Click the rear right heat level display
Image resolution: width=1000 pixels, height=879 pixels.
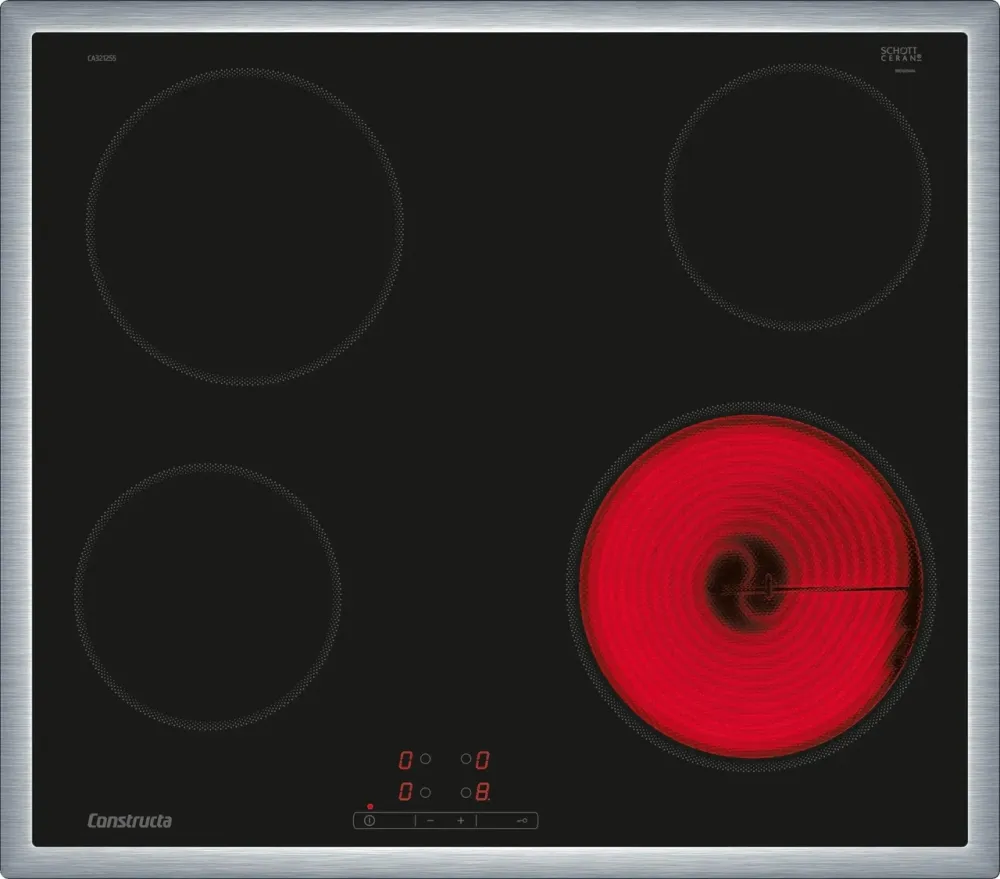tap(482, 759)
